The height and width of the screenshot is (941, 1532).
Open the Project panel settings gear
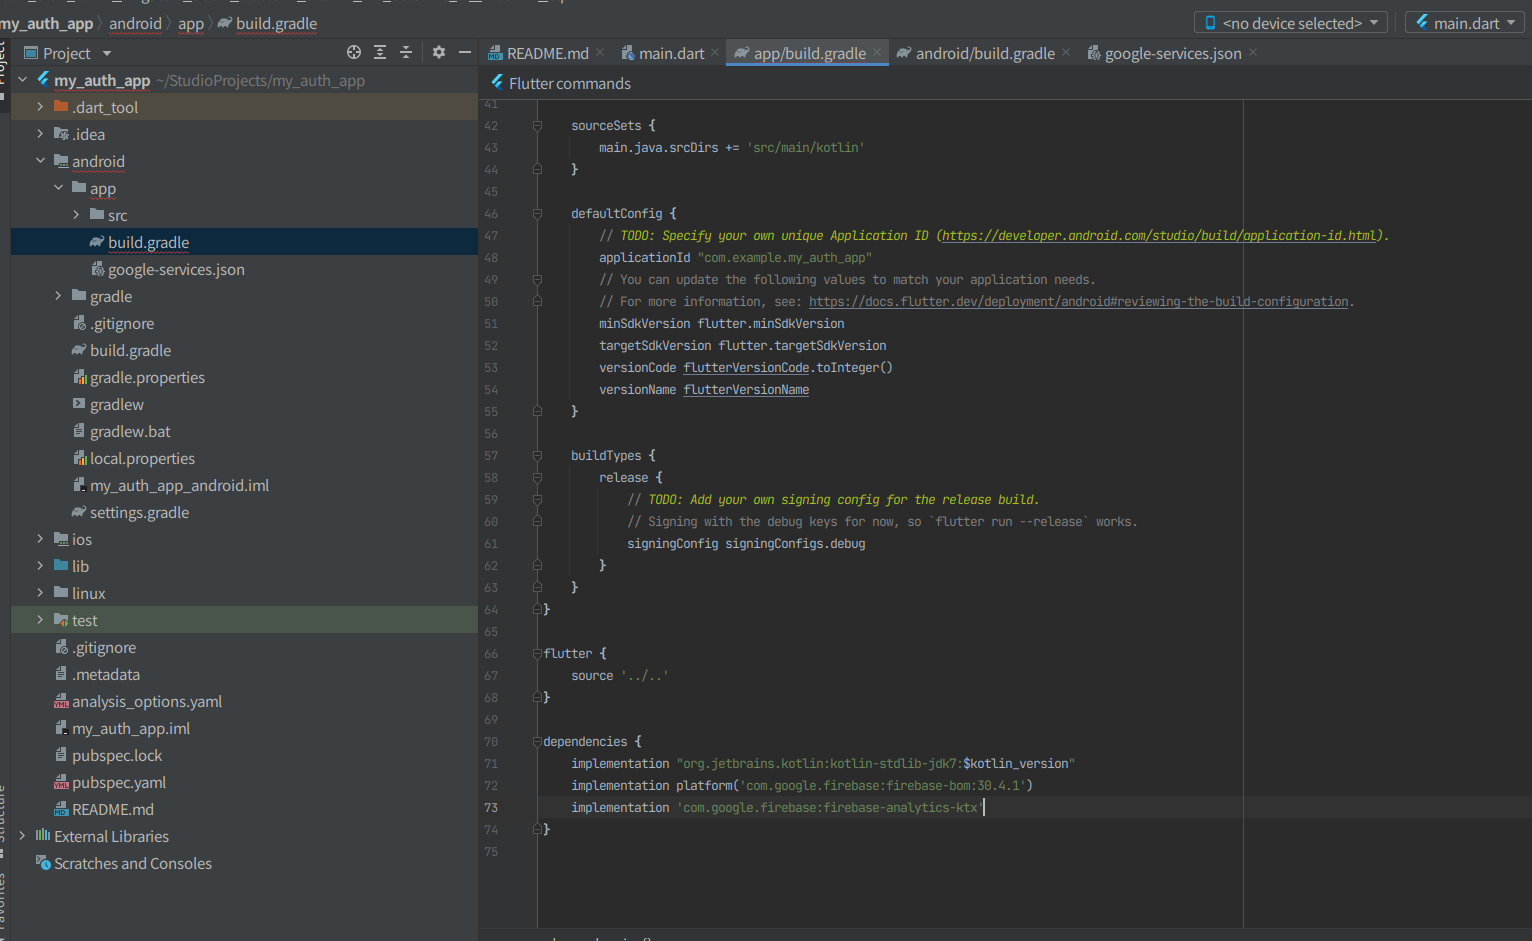click(x=438, y=52)
